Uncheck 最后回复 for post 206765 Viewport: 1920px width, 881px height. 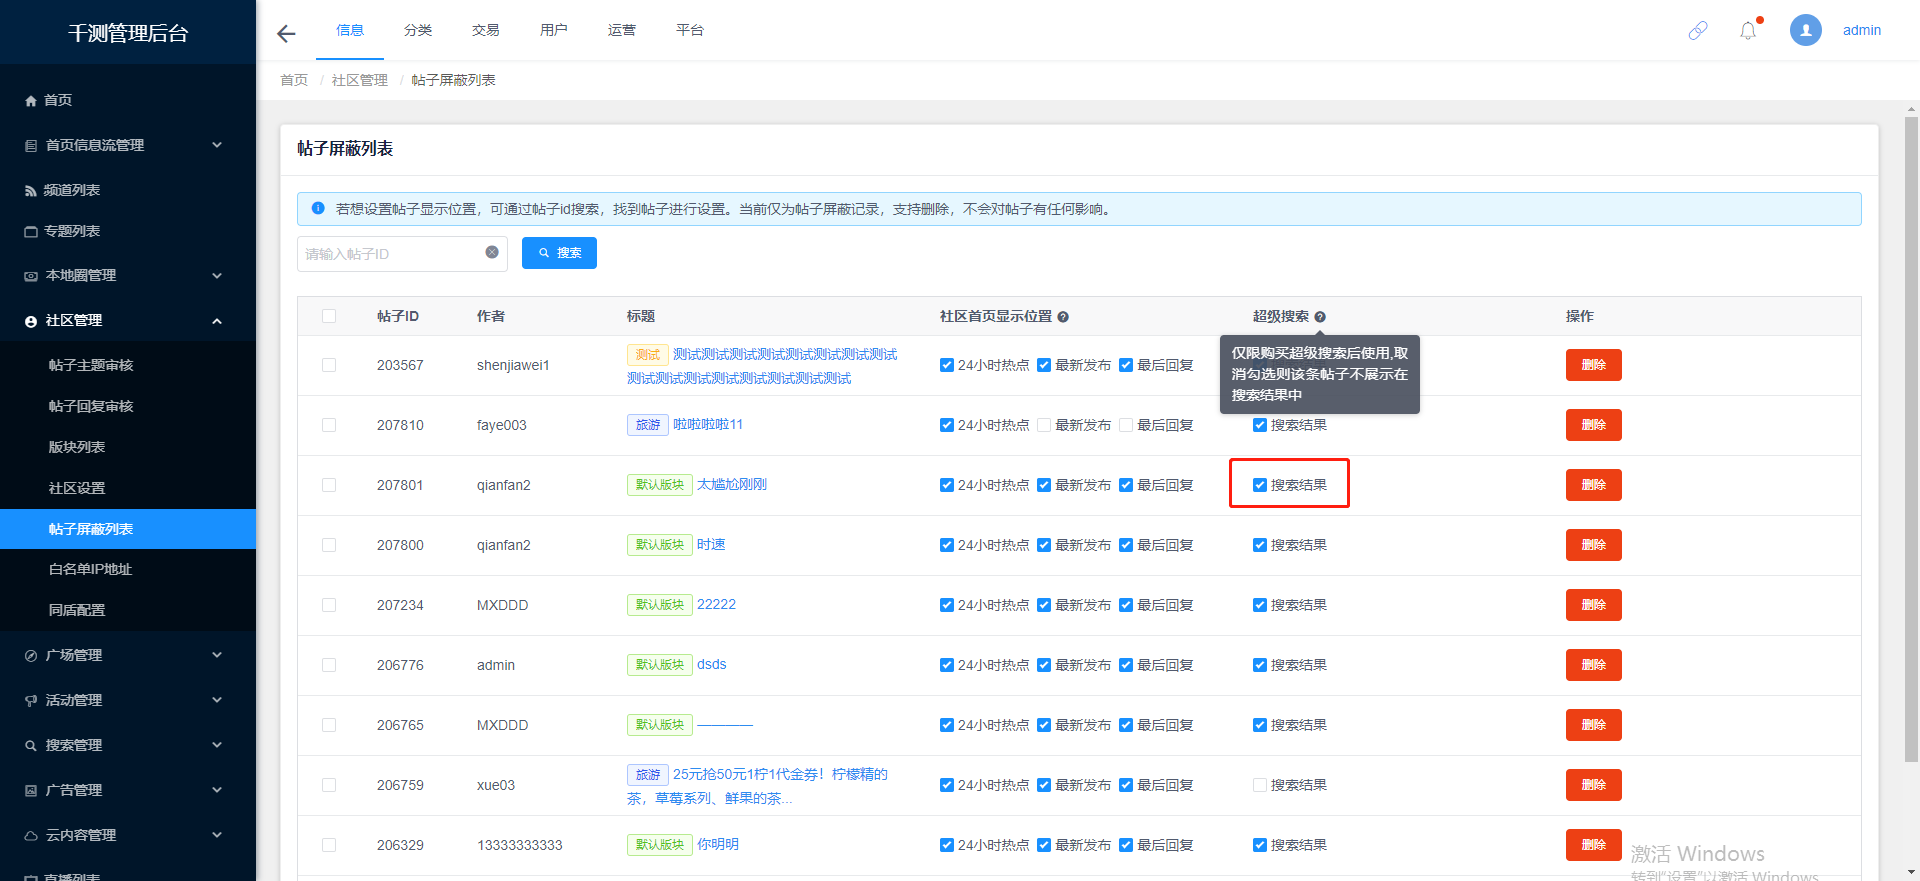point(1126,725)
